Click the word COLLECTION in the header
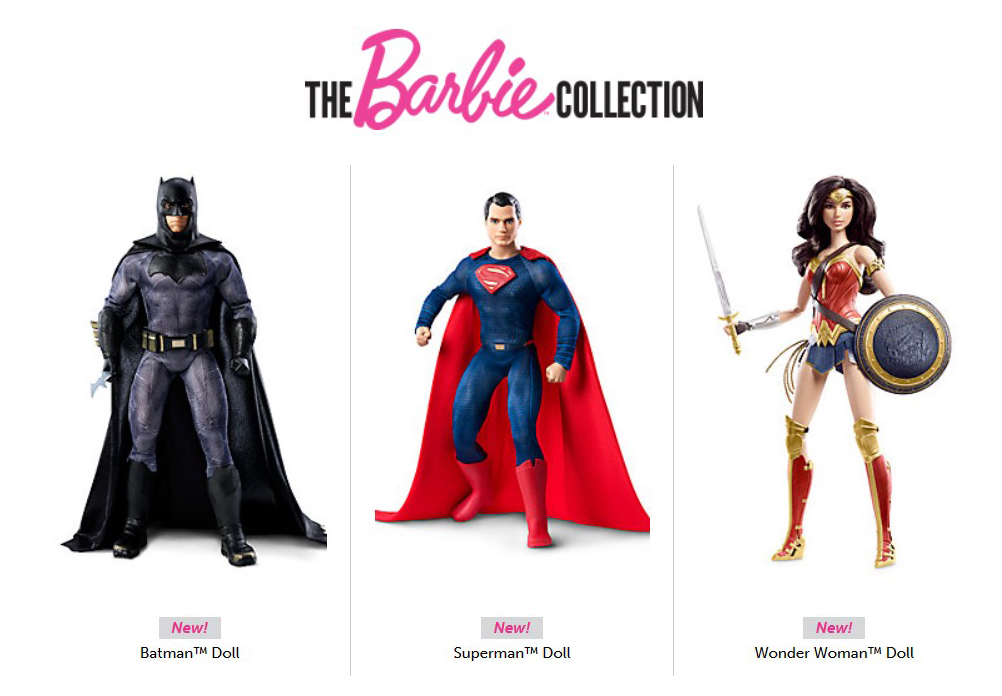1002x696 pixels. [629, 100]
